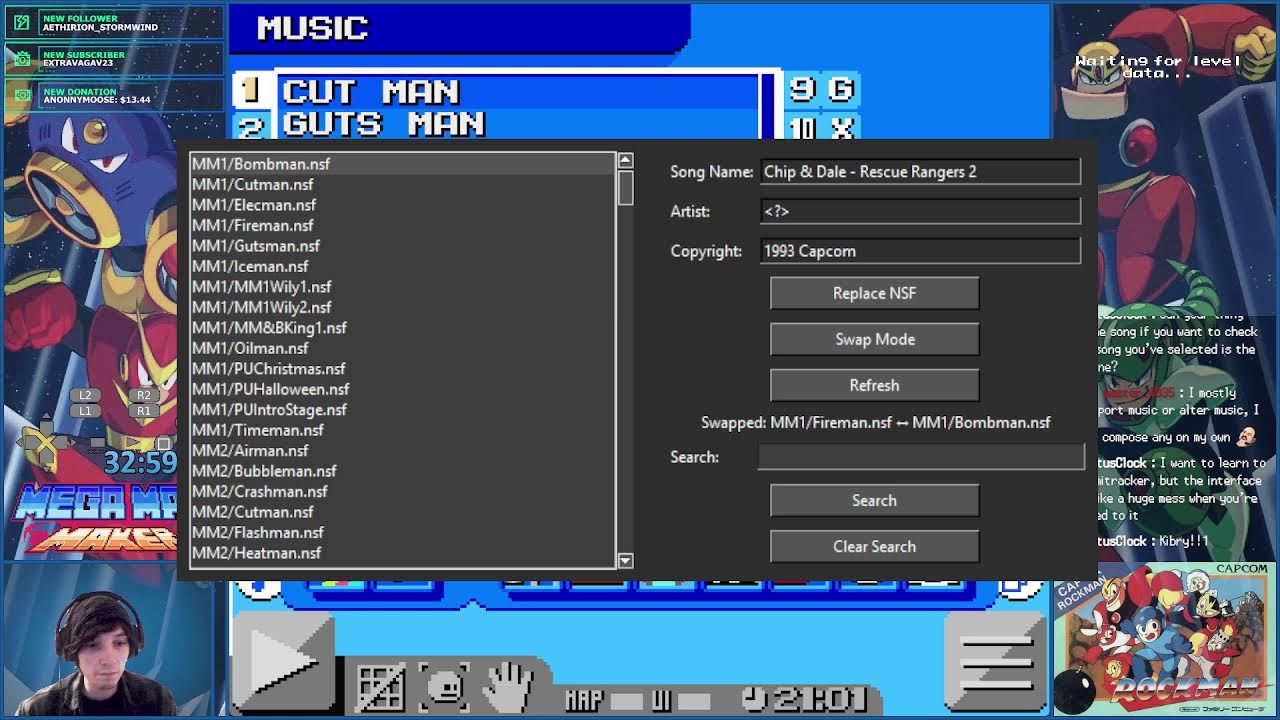The image size is (1280, 720).
Task: Select MM1/Fireman.nsf in the list
Action: [403, 225]
